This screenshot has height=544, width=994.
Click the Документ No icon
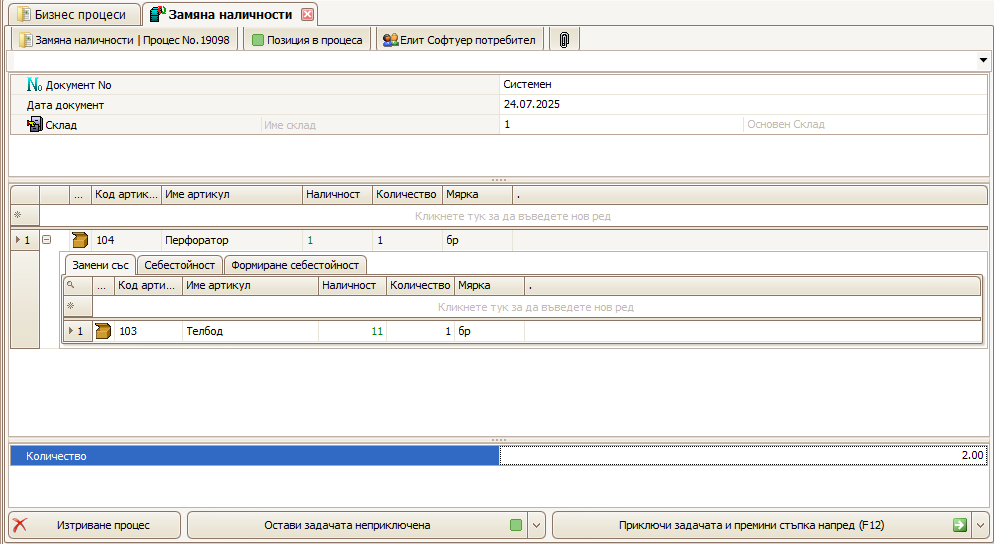(35, 85)
